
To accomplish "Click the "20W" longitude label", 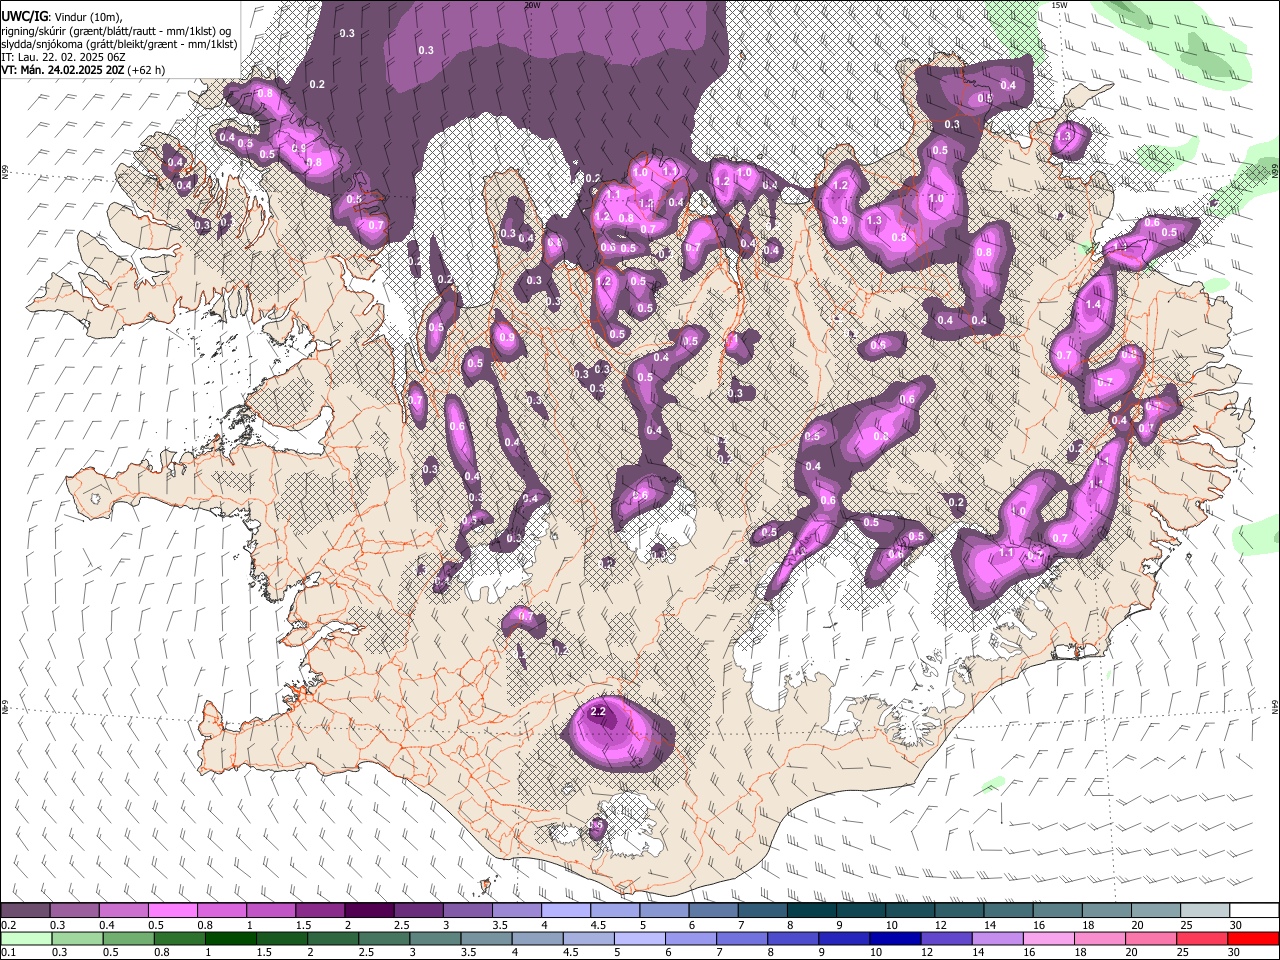I will (x=532, y=5).
